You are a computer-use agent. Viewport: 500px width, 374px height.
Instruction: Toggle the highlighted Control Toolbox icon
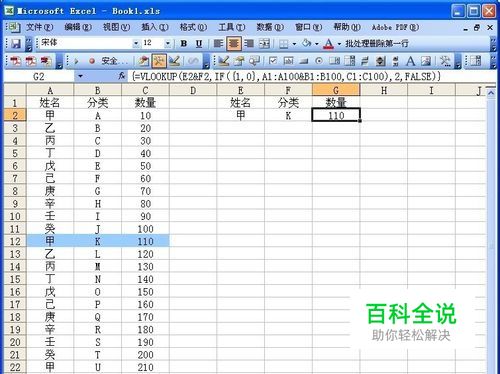tap(159, 61)
